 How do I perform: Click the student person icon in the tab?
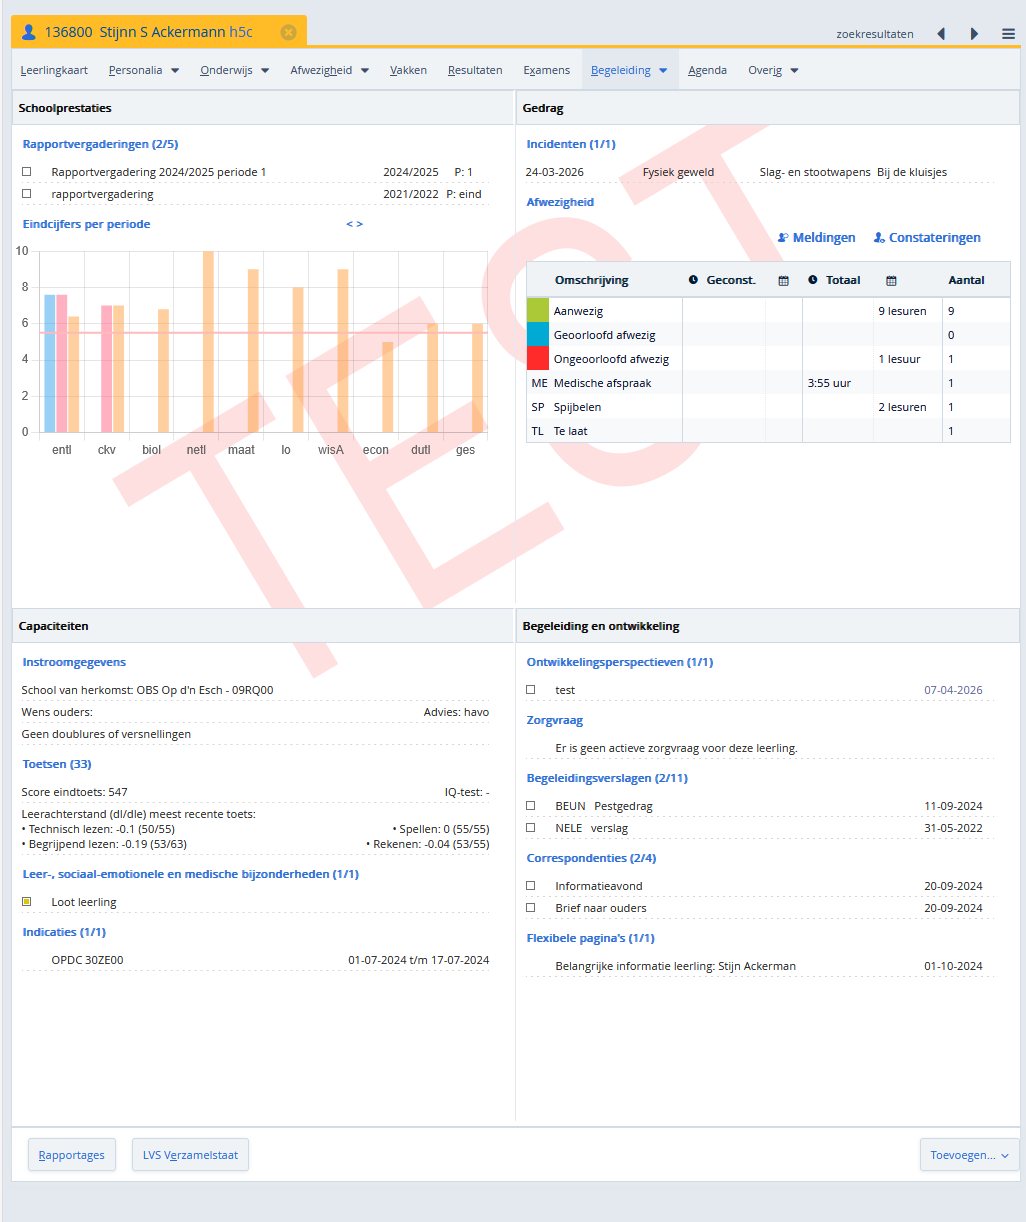pyautogui.click(x=28, y=33)
